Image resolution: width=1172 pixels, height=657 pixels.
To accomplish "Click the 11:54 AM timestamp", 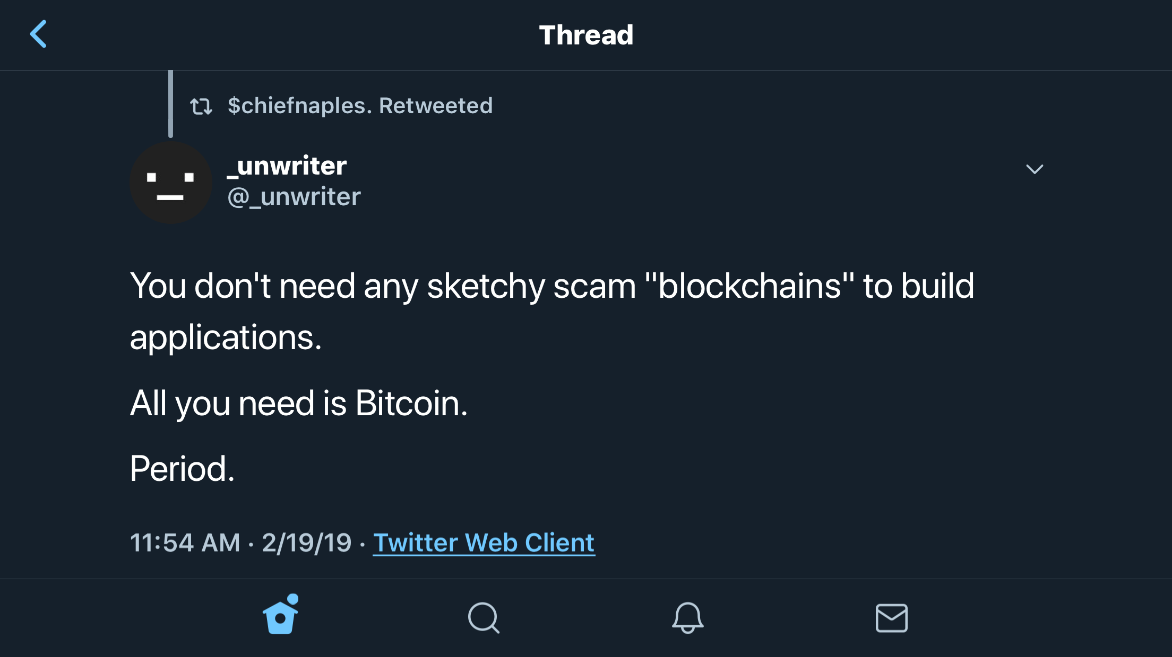I will click(x=185, y=543).
